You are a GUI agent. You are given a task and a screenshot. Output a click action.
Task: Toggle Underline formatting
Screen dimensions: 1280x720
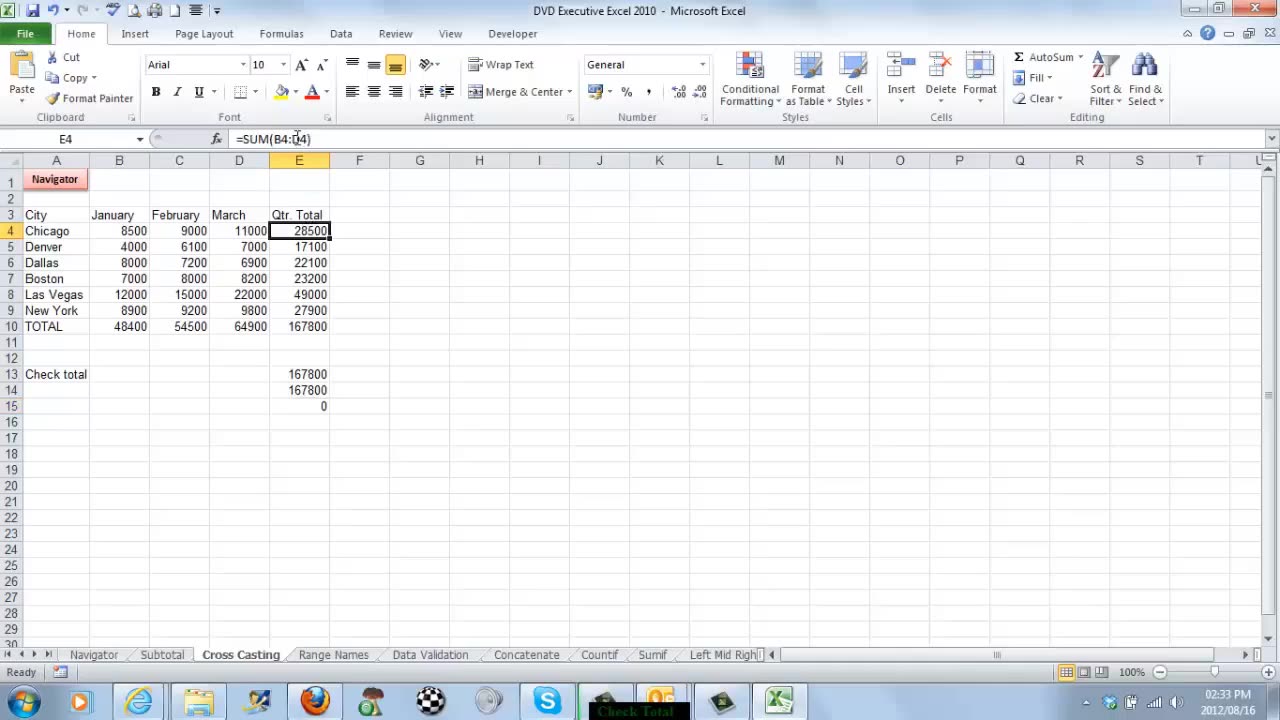click(199, 92)
